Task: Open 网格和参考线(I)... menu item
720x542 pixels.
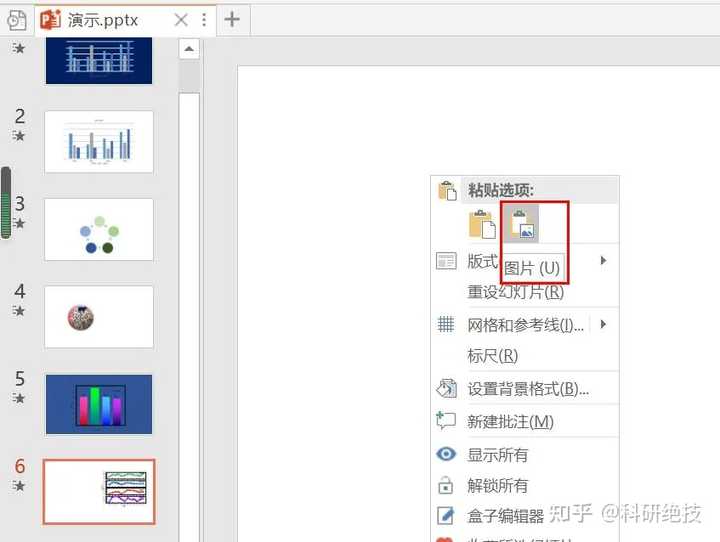Action: click(526, 325)
